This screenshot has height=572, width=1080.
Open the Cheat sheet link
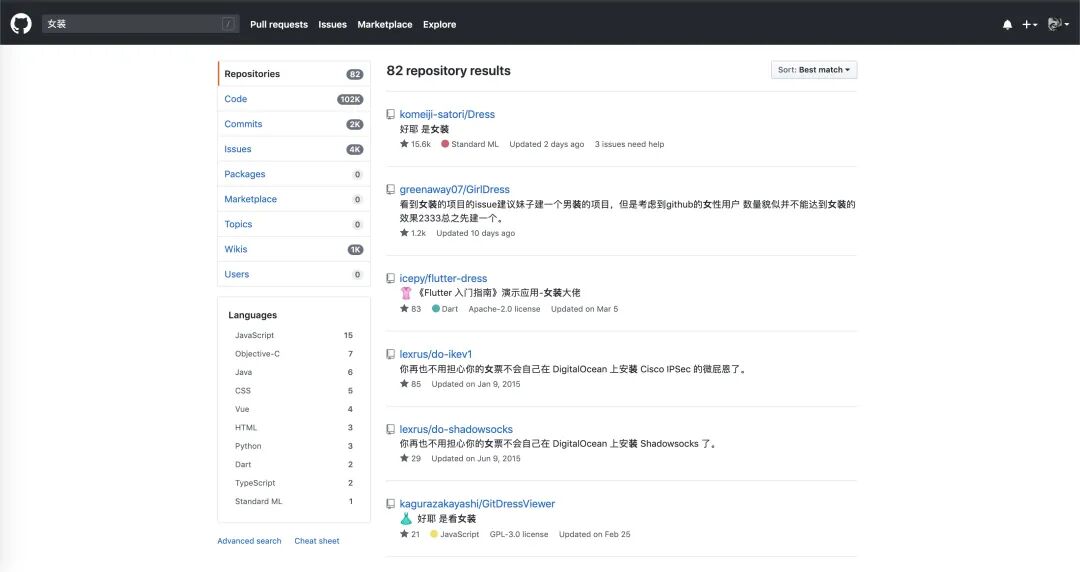click(317, 541)
